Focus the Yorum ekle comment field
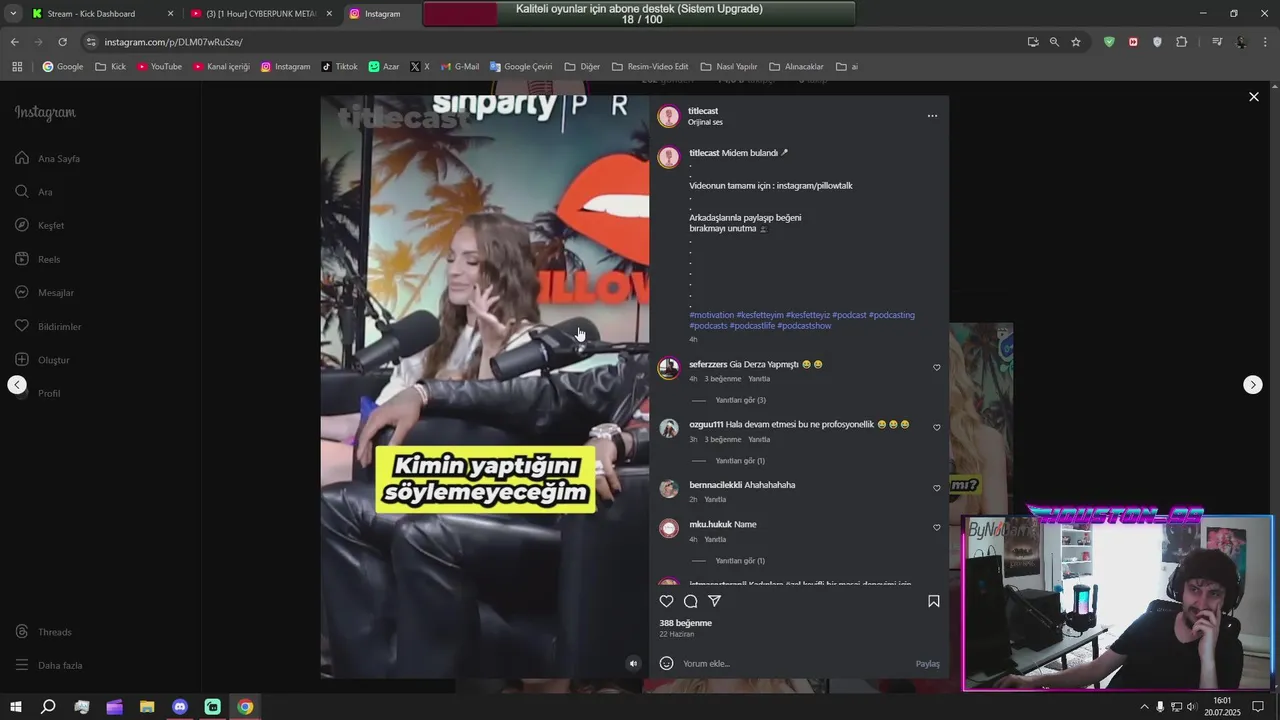The height and width of the screenshot is (720, 1280). 795,664
